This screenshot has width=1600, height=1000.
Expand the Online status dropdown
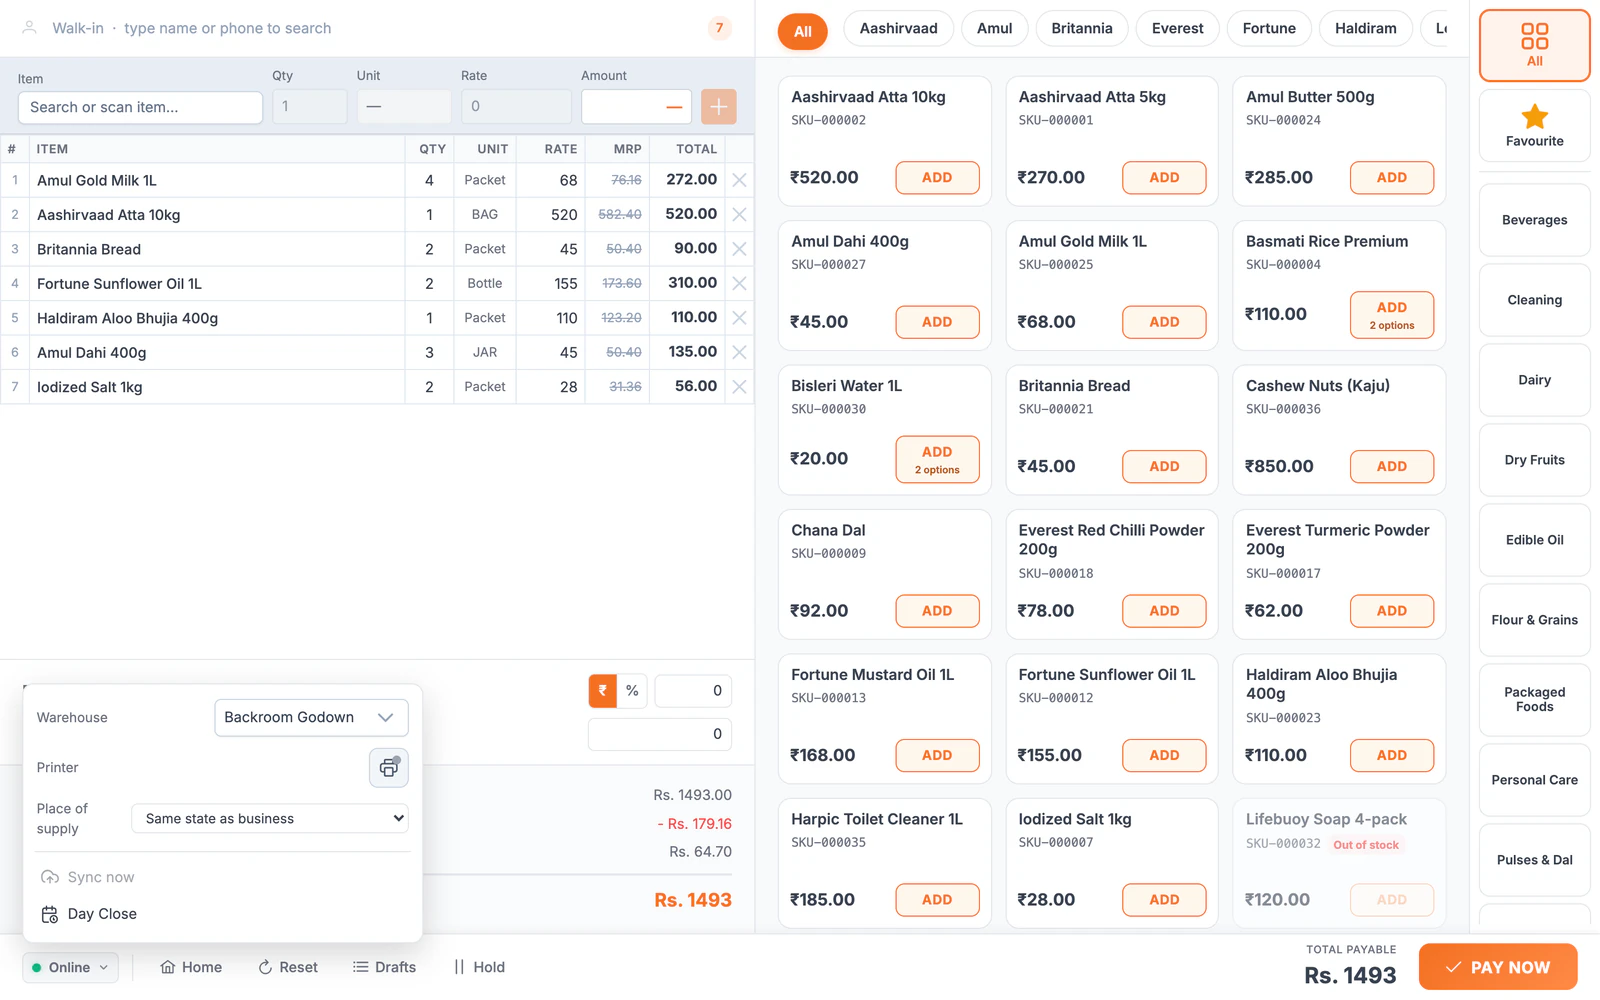70,967
